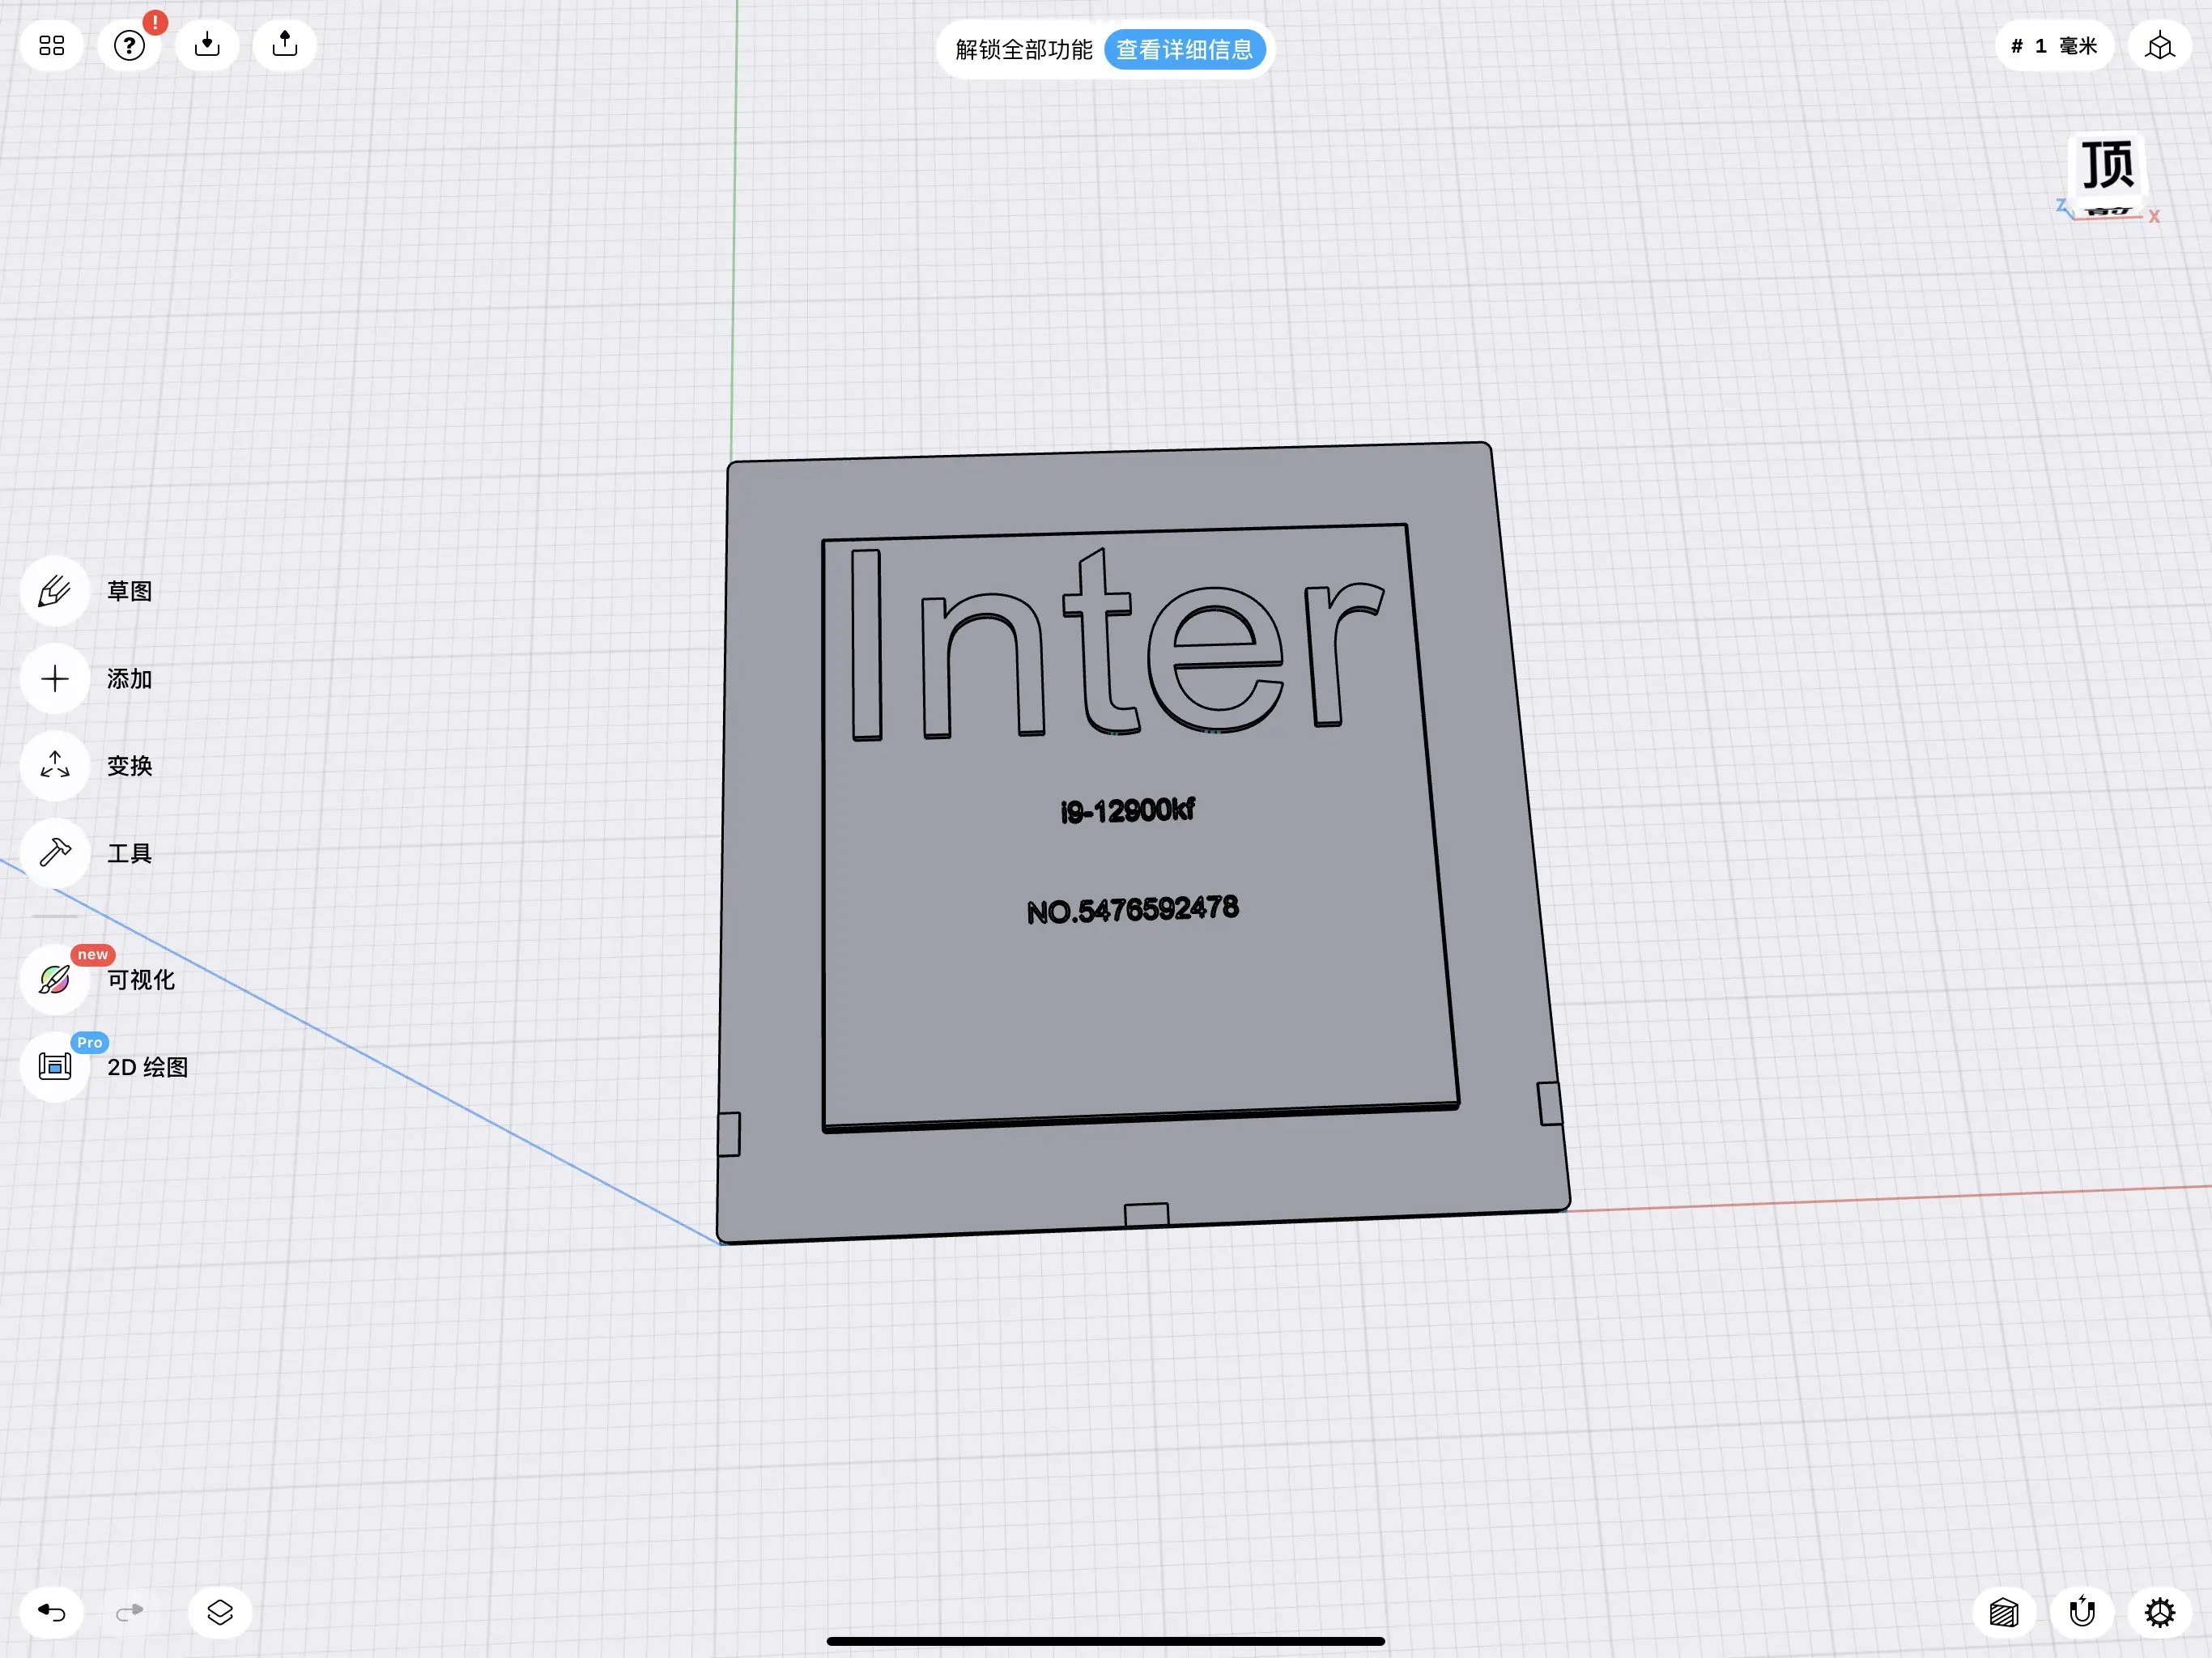The image size is (2212, 1658).
Task: Open the Visualization (可视化) icon
Action: pos(55,979)
